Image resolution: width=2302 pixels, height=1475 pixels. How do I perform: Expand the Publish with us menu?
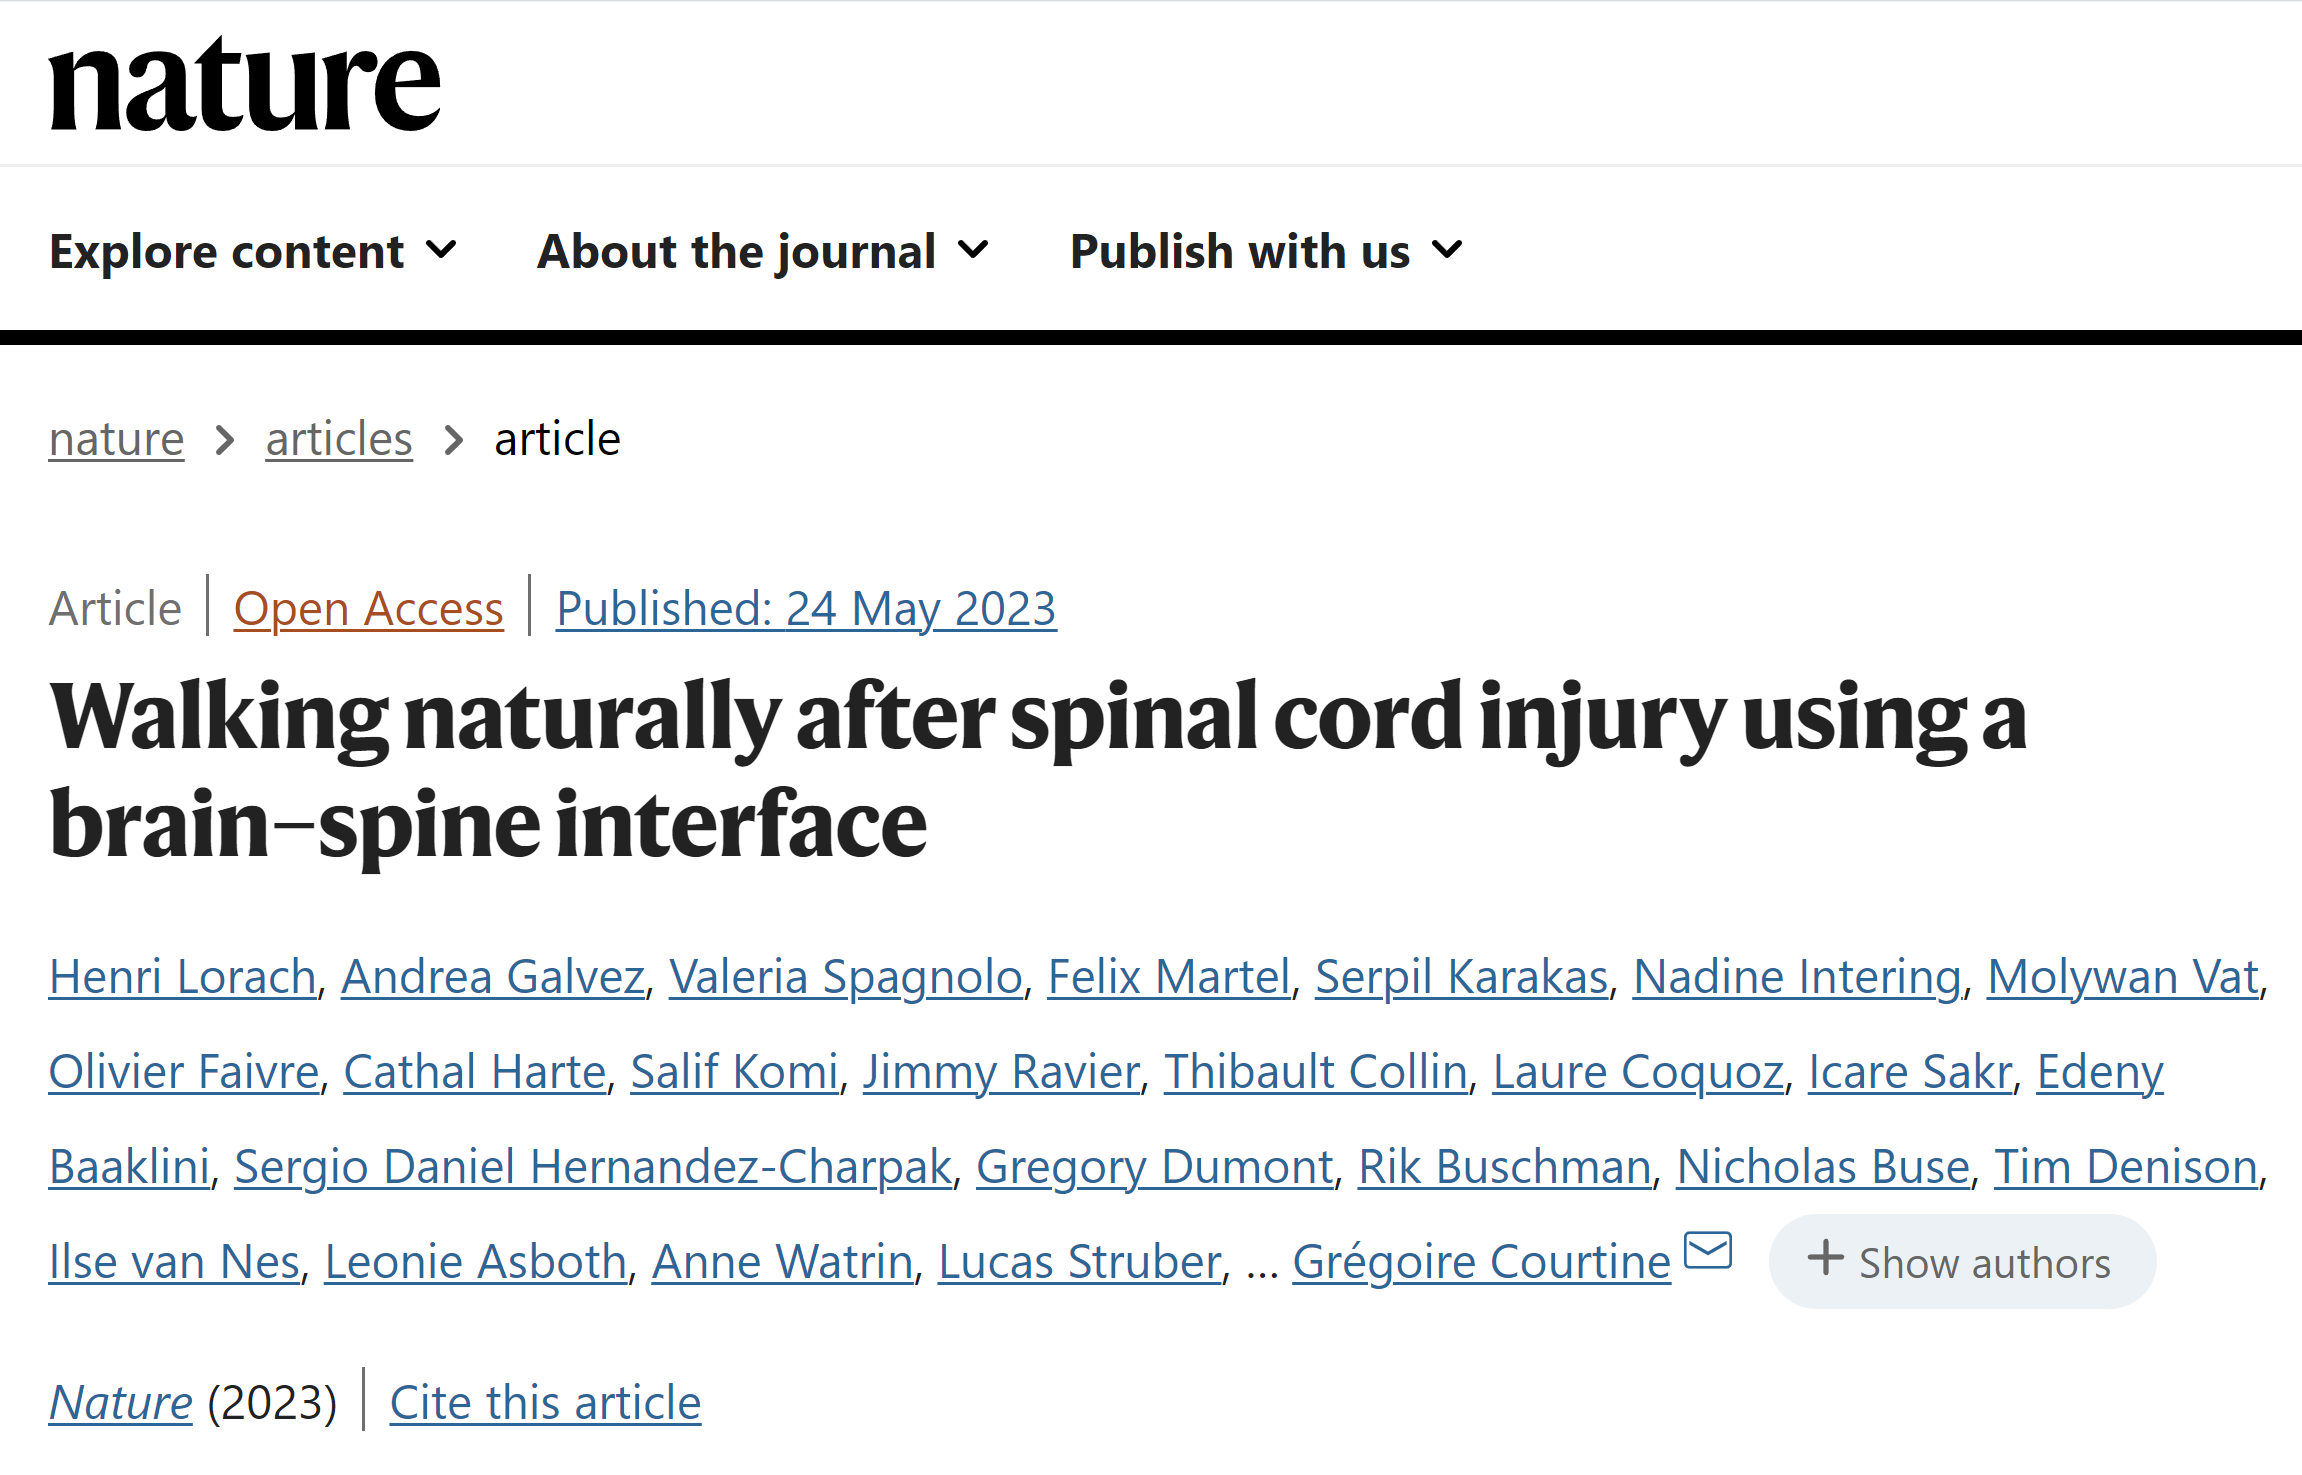1267,251
